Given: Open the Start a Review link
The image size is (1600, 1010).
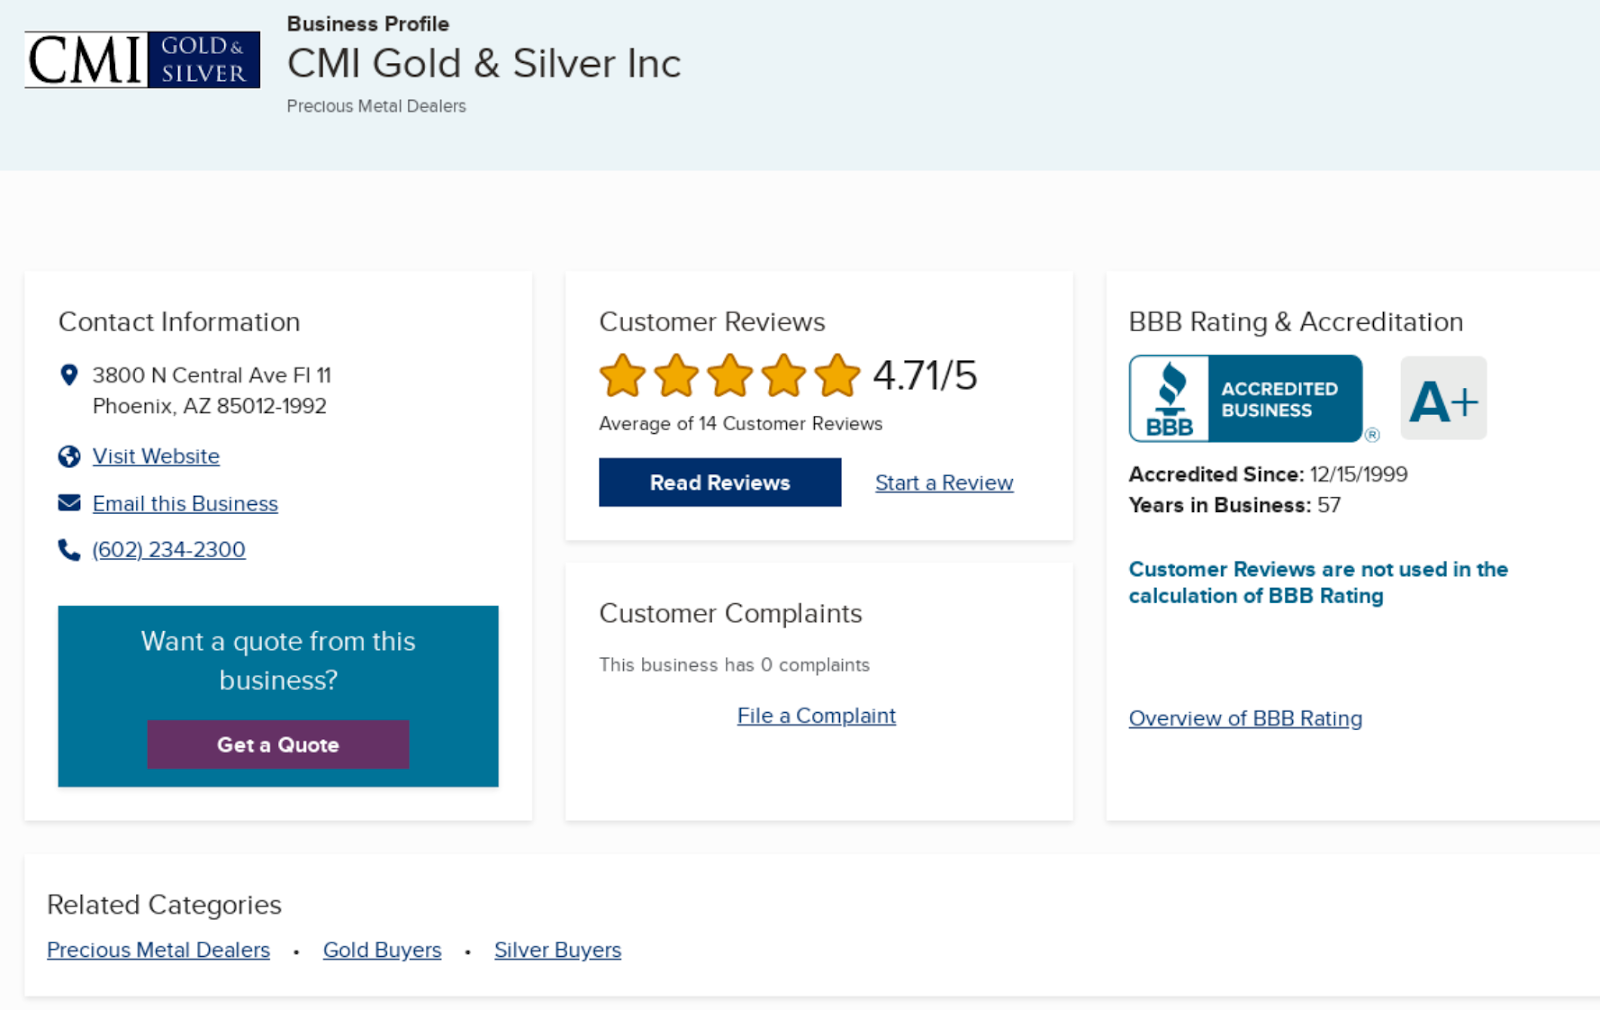Looking at the screenshot, I should click(x=944, y=483).
